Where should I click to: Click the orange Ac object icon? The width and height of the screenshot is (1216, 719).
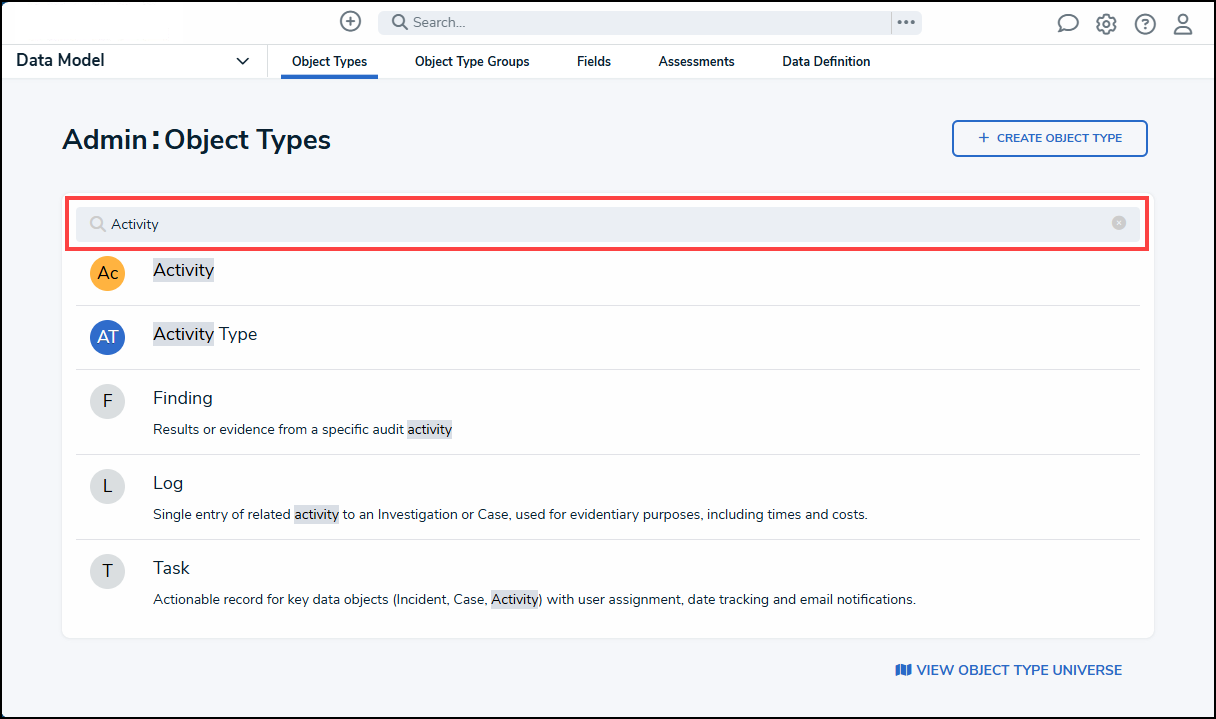pyautogui.click(x=107, y=273)
